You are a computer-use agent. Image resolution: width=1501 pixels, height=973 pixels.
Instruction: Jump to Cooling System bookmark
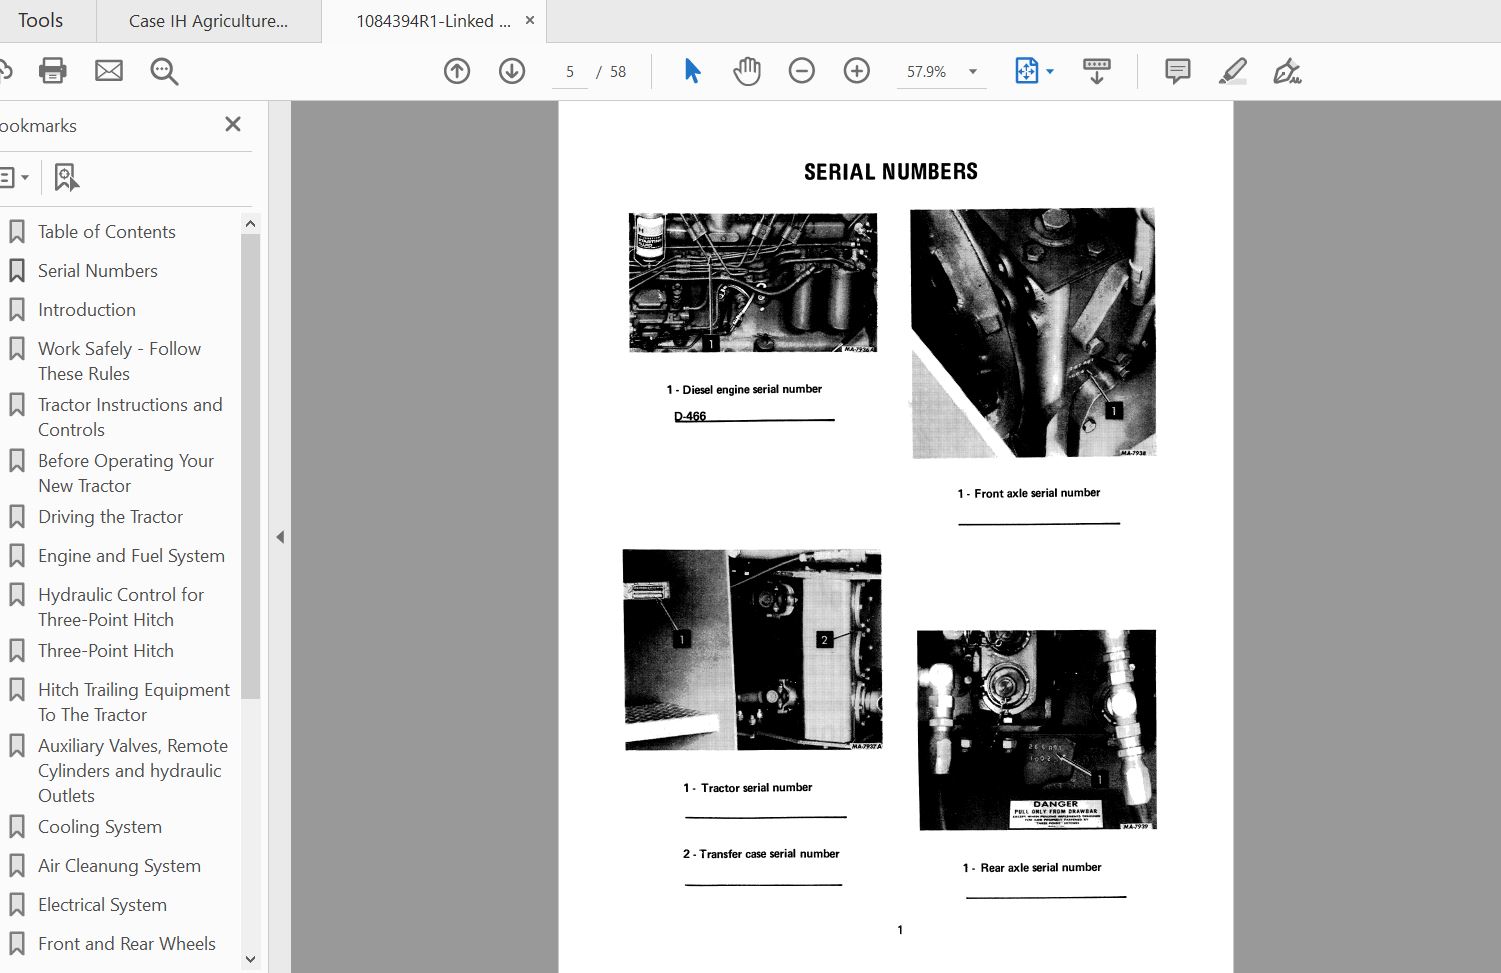coord(100,827)
